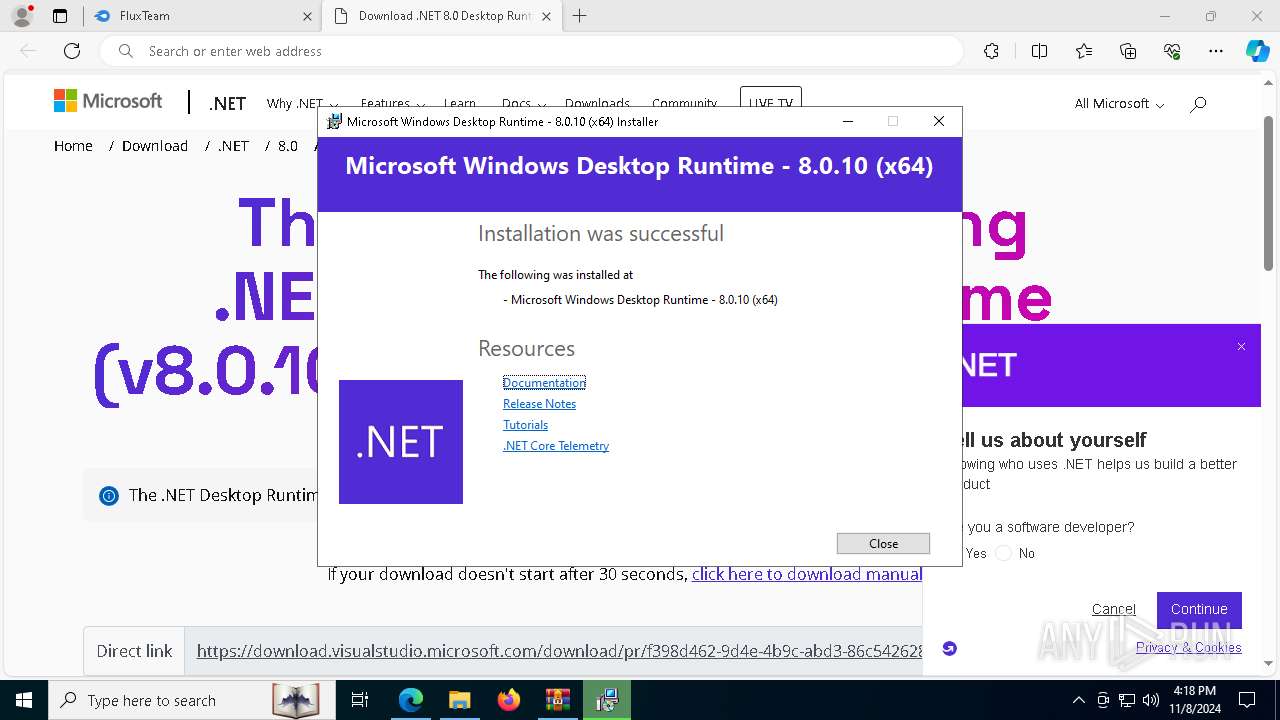Open the tab actions menu icon
Screen dimensions: 1280x720
click(x=60, y=16)
